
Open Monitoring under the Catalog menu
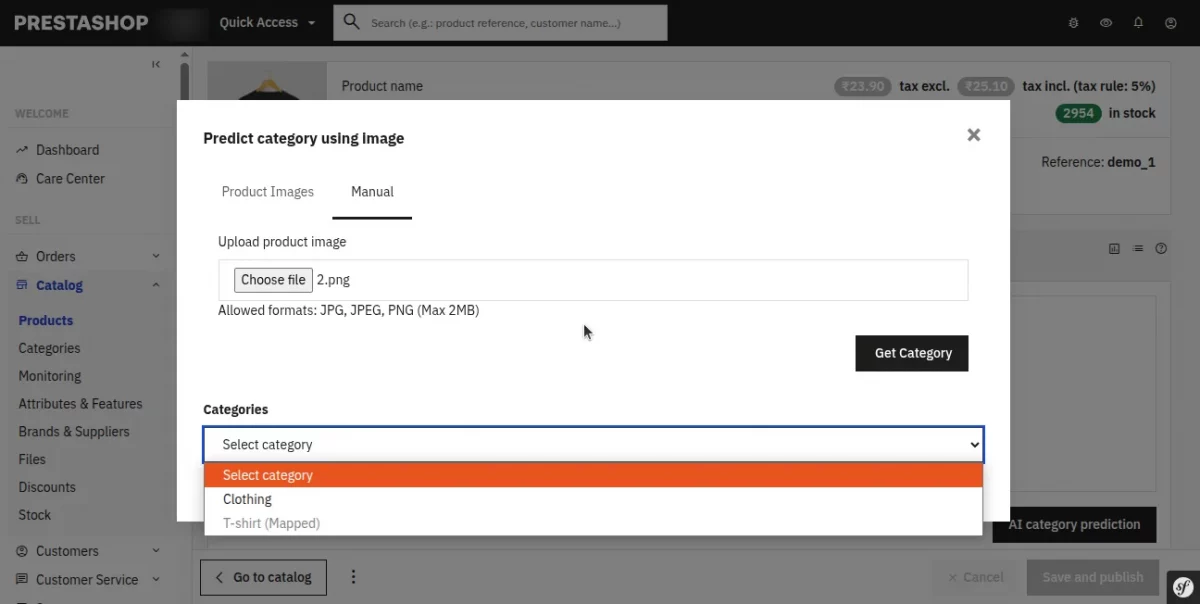coord(49,375)
